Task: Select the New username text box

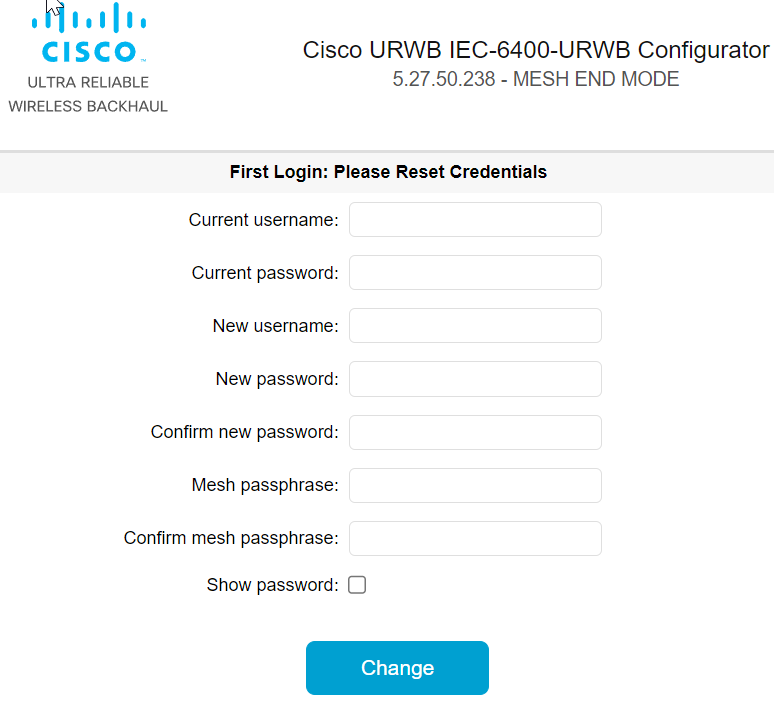Action: point(475,326)
